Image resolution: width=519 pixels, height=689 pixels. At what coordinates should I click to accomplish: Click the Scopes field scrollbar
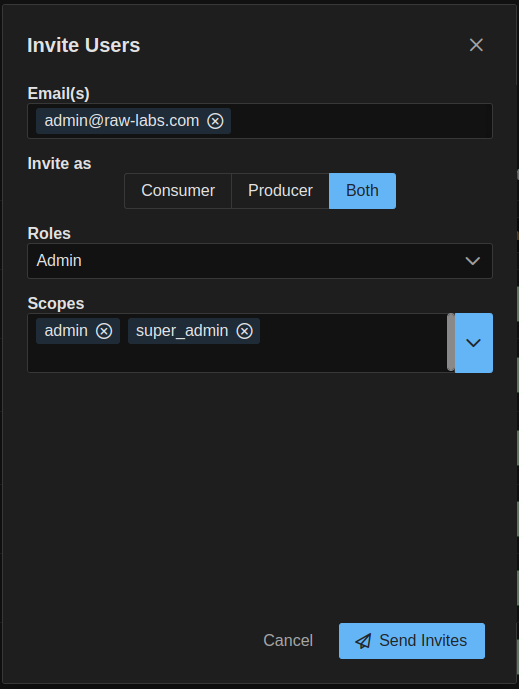(x=450, y=342)
